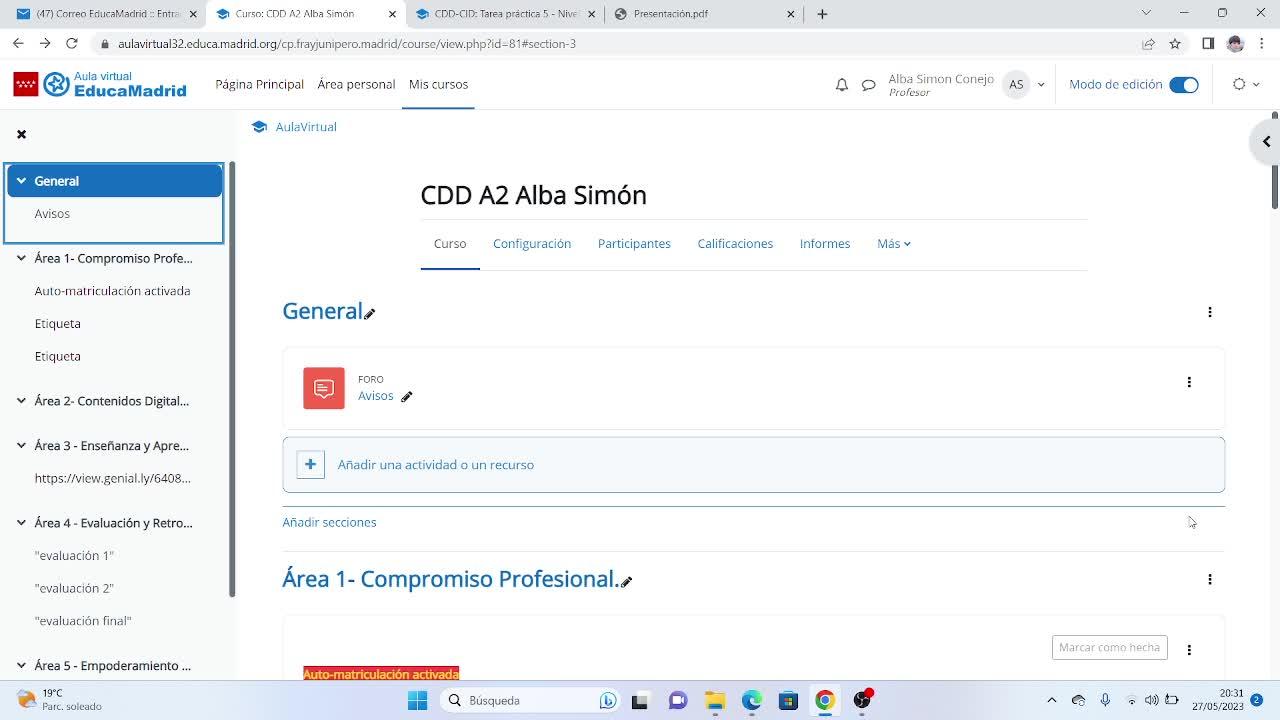Close the course index drawer

coord(21,134)
